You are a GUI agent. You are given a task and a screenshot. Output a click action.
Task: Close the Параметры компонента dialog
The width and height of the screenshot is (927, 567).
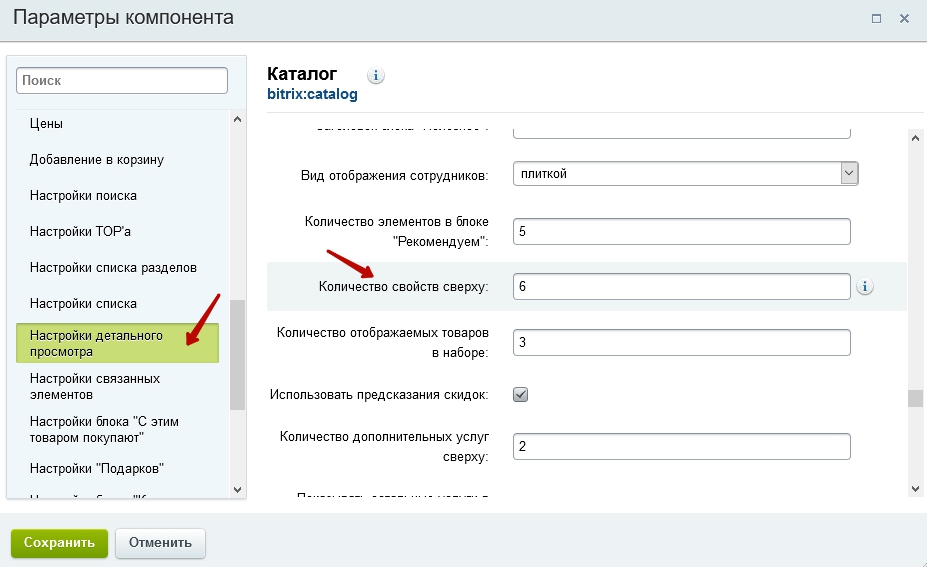tap(904, 19)
